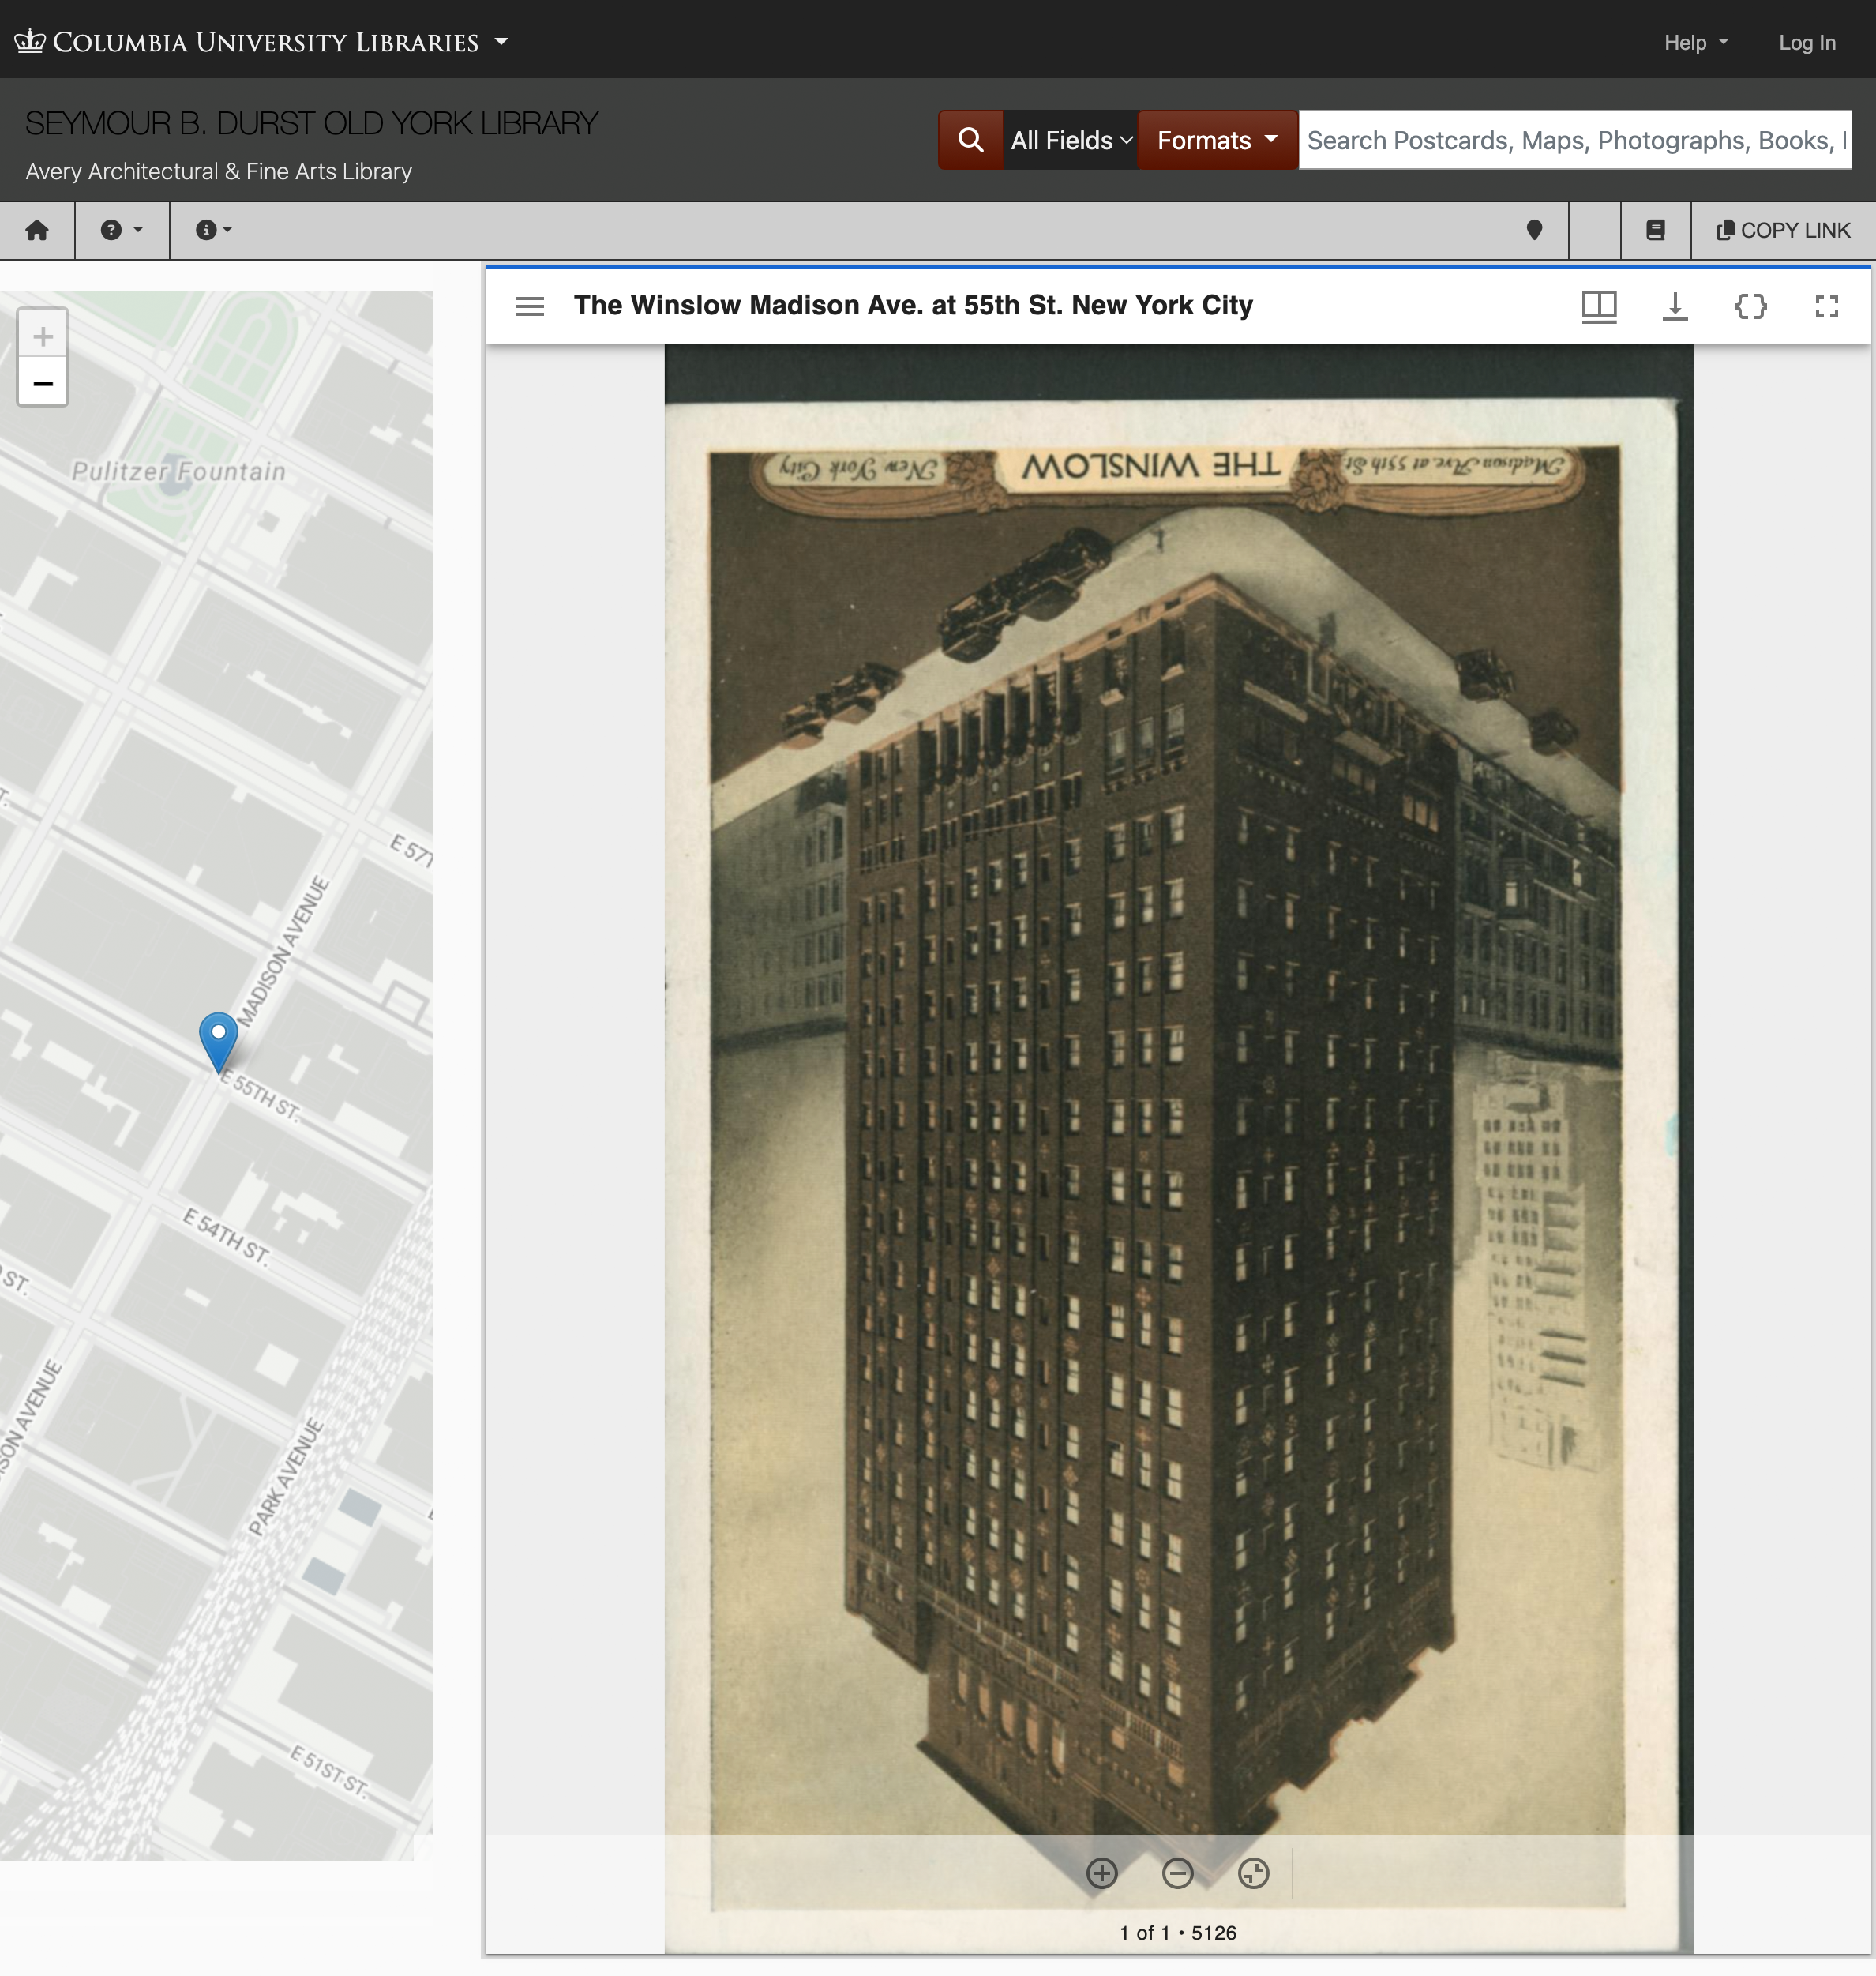Open the info icon dropdown
The image size is (1876, 1976).
(x=214, y=230)
